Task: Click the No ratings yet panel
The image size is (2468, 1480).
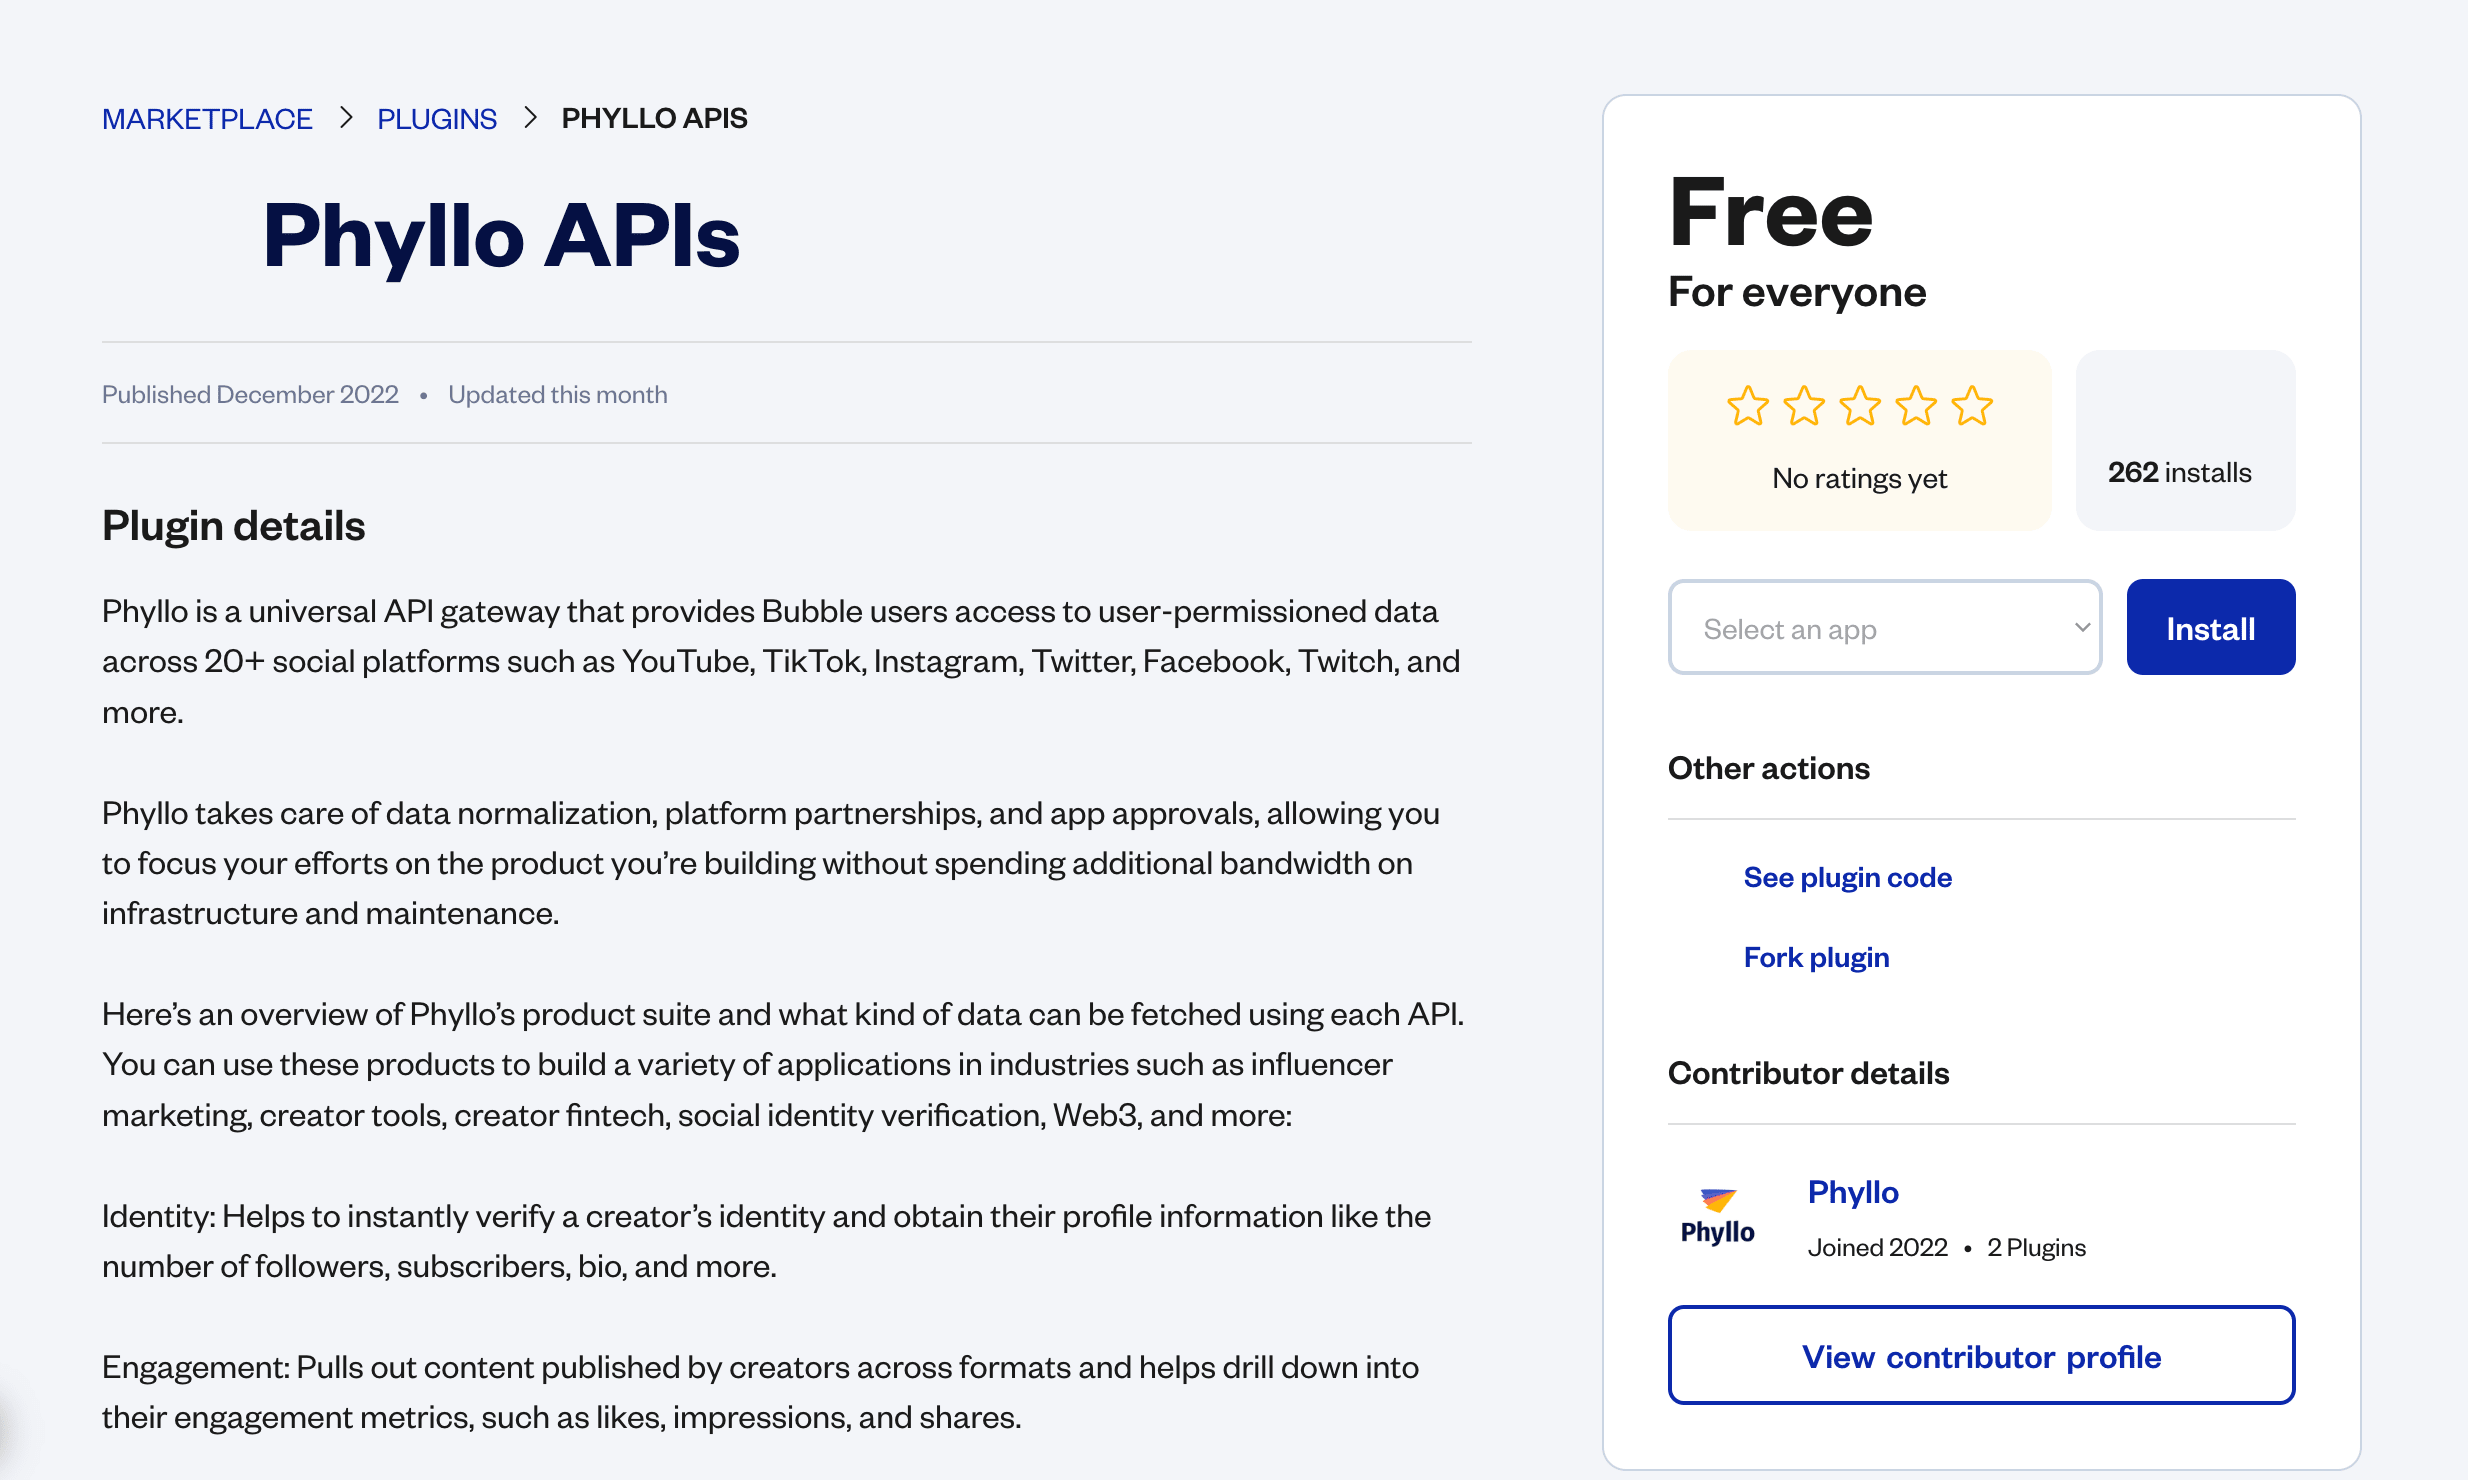Action: (x=1859, y=440)
